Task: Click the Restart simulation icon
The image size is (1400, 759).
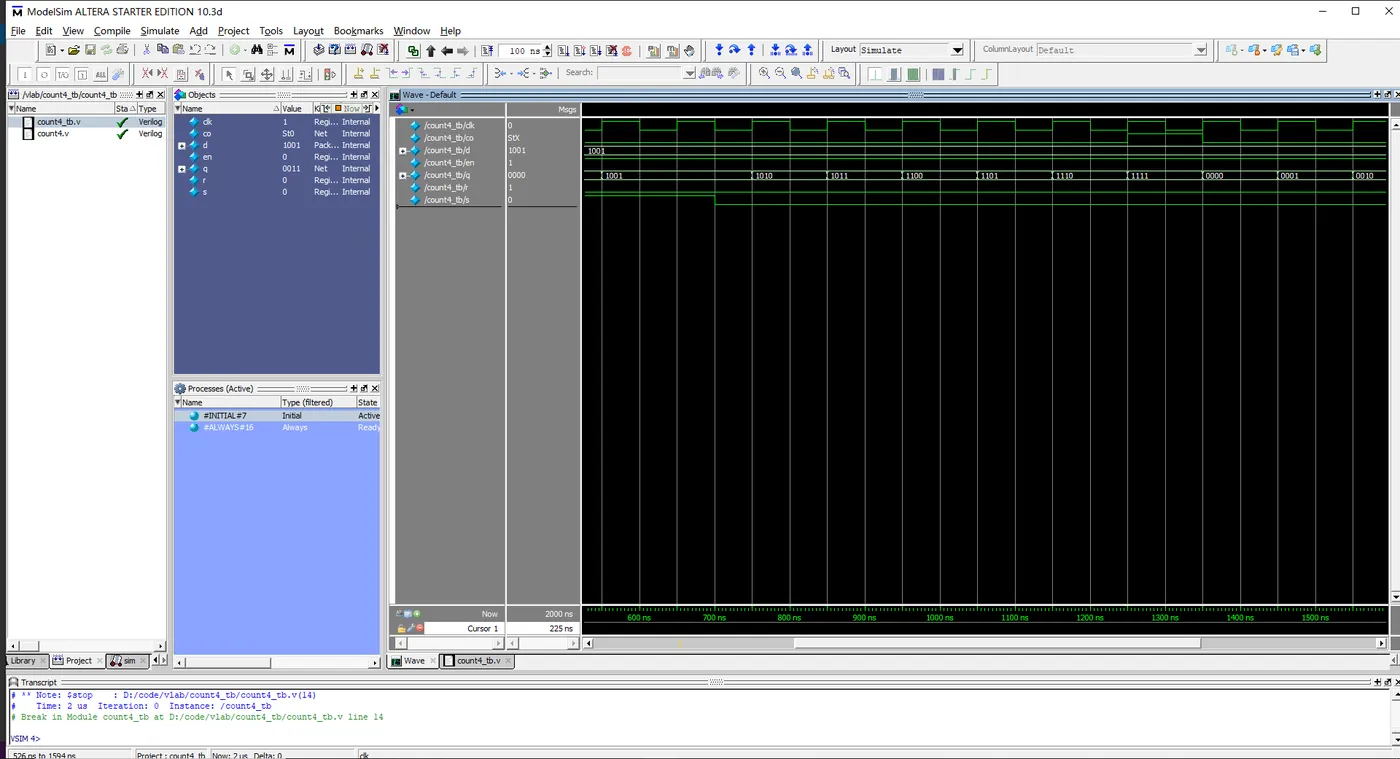Action: click(486, 50)
